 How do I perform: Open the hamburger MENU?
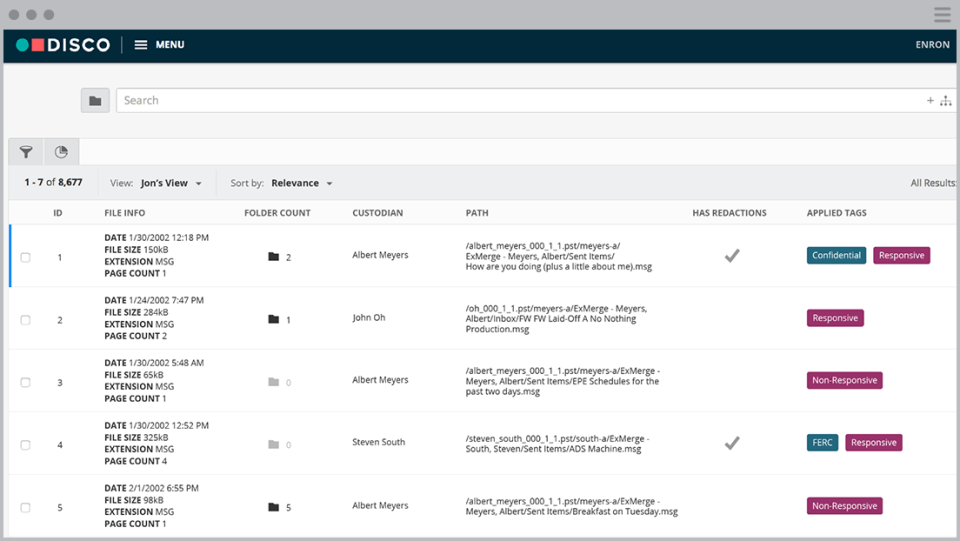(159, 45)
